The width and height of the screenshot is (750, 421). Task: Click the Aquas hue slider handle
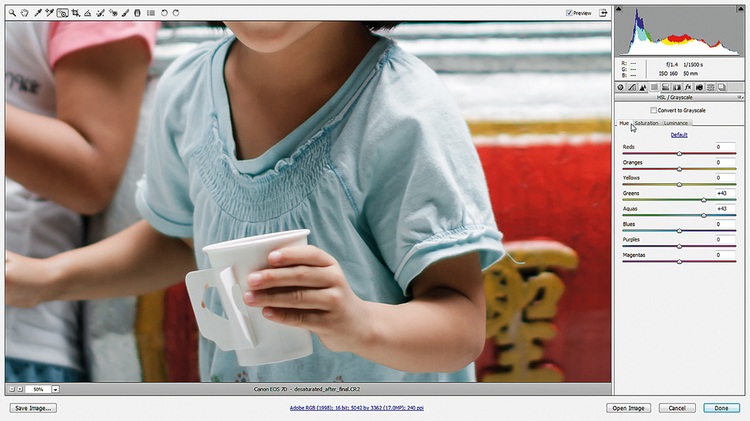pos(704,215)
